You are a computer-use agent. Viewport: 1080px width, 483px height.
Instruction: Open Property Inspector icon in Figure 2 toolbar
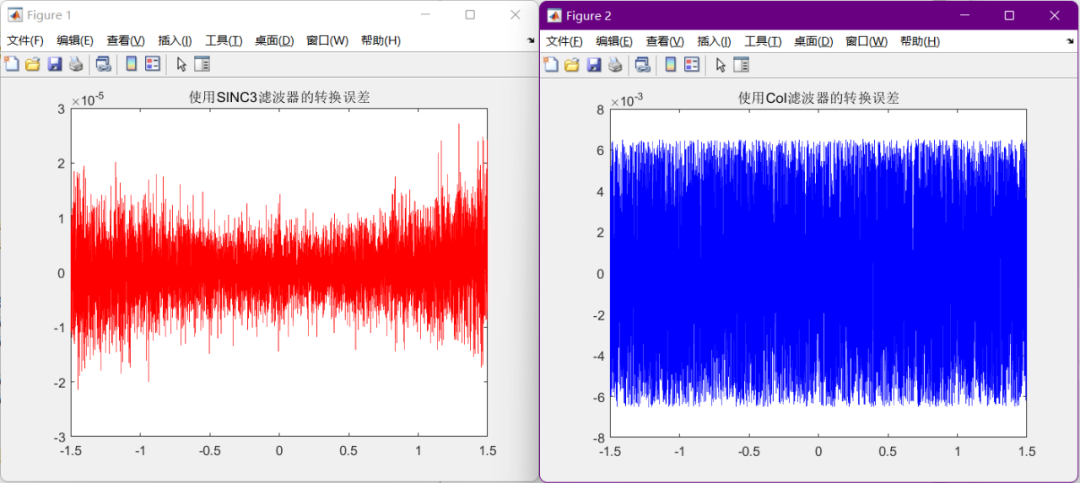click(x=741, y=65)
